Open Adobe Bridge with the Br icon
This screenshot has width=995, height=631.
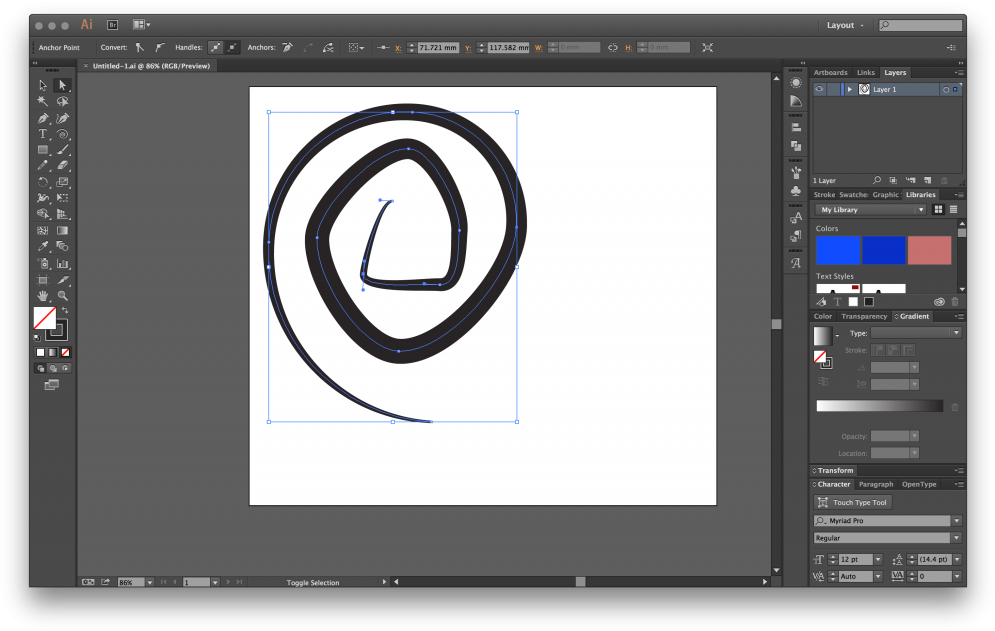(112, 24)
